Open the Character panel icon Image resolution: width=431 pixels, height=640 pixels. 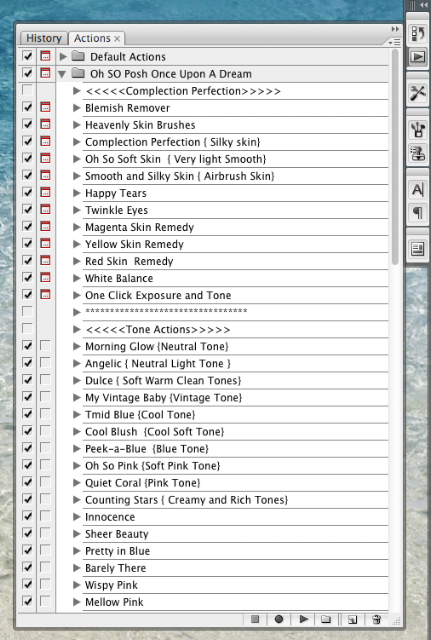point(418,189)
